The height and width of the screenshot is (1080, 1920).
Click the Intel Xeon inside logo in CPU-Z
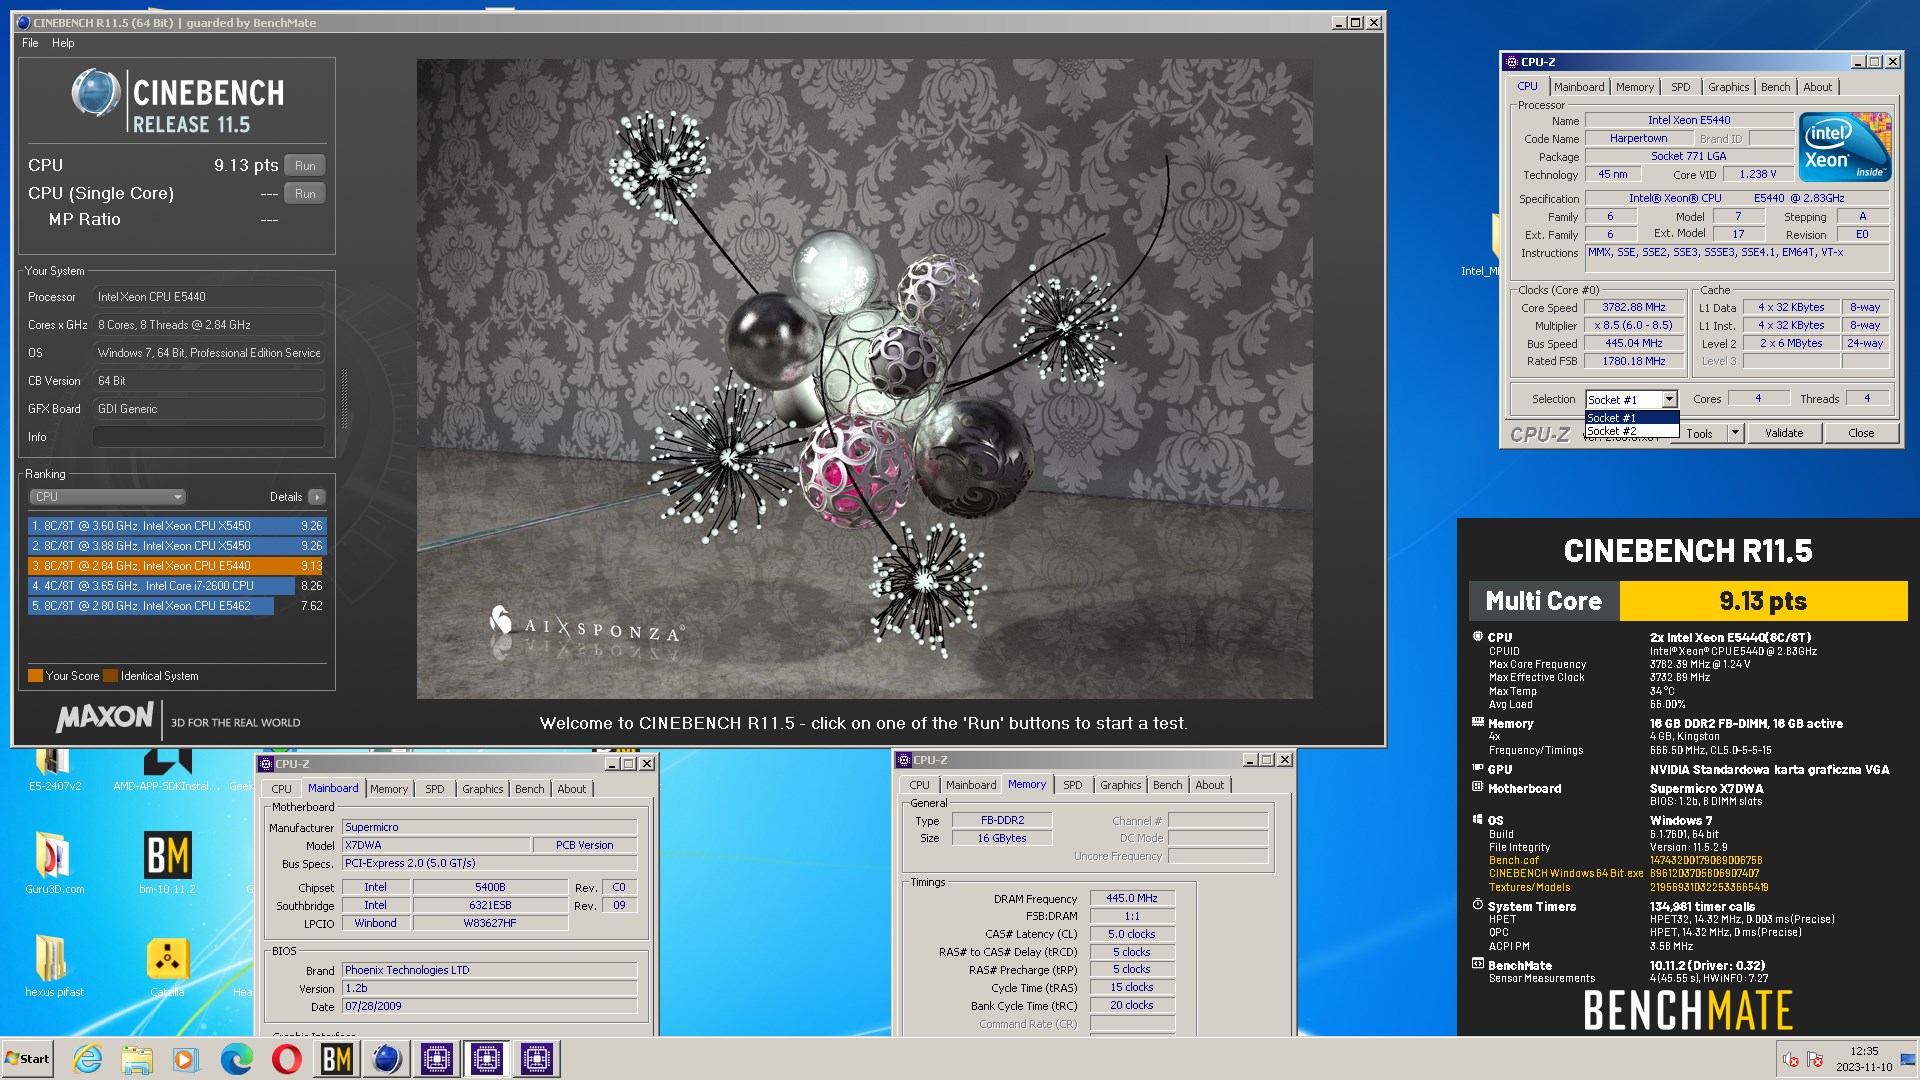(1845, 147)
